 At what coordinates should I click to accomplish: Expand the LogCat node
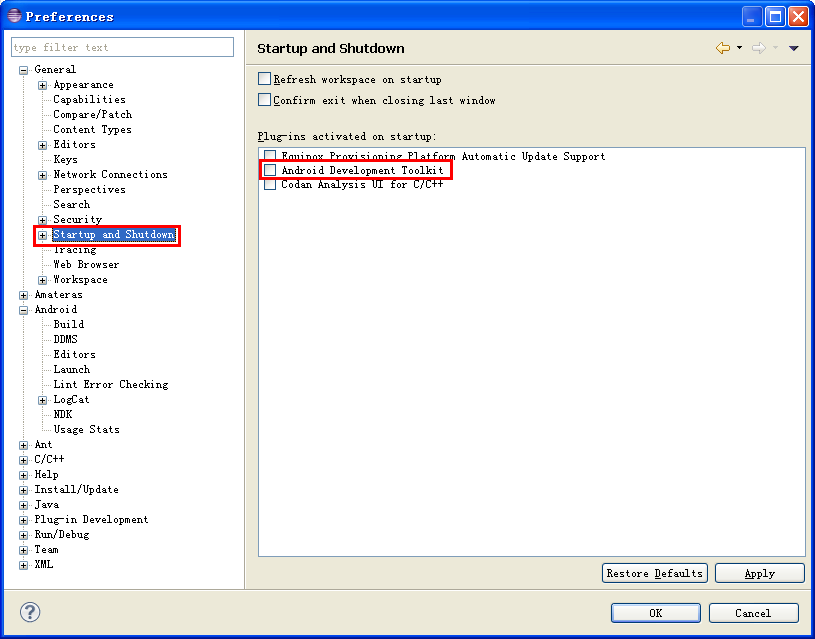43,400
